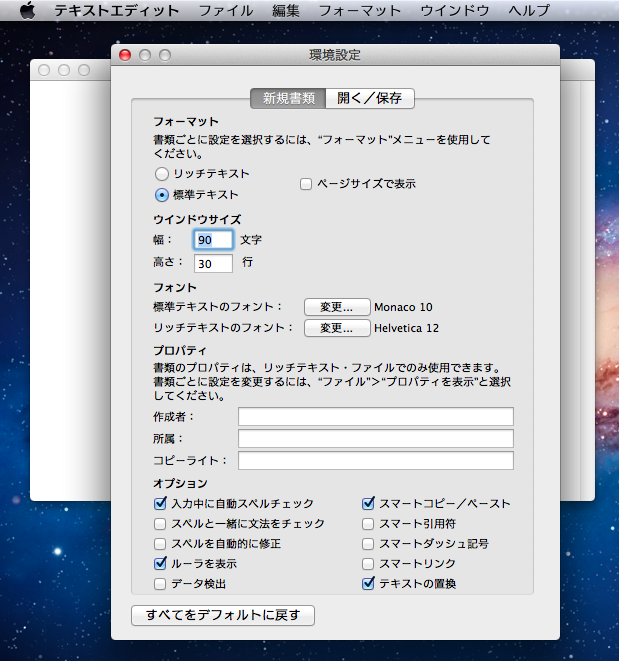Uncheck スマートコピー／ペースト
The height and width of the screenshot is (661, 619).
coord(368,503)
